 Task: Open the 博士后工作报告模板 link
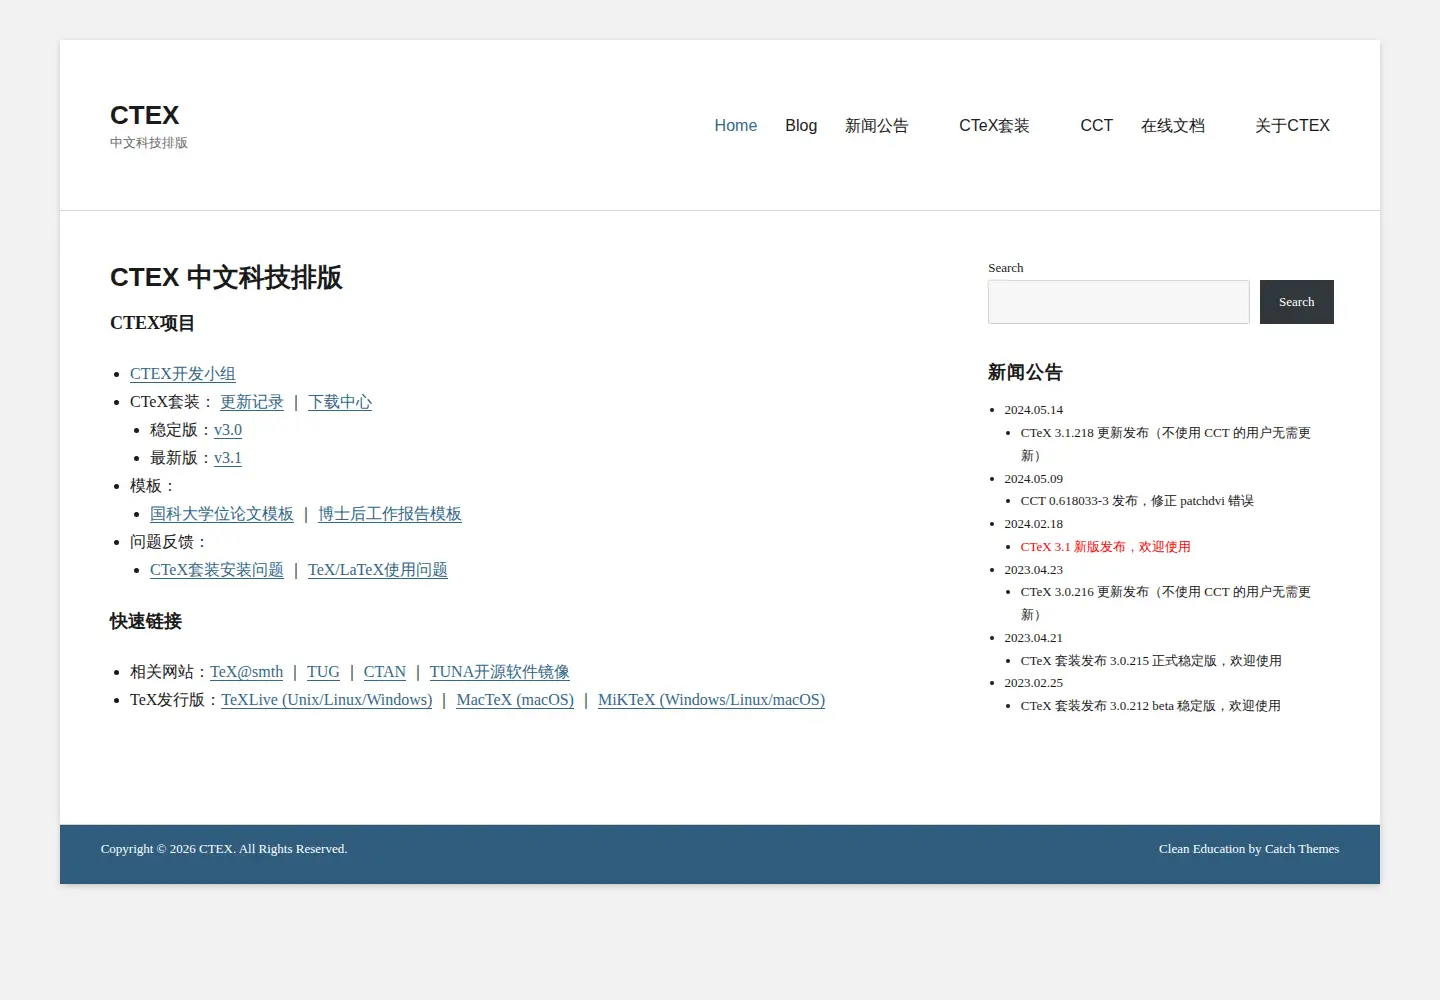click(390, 514)
